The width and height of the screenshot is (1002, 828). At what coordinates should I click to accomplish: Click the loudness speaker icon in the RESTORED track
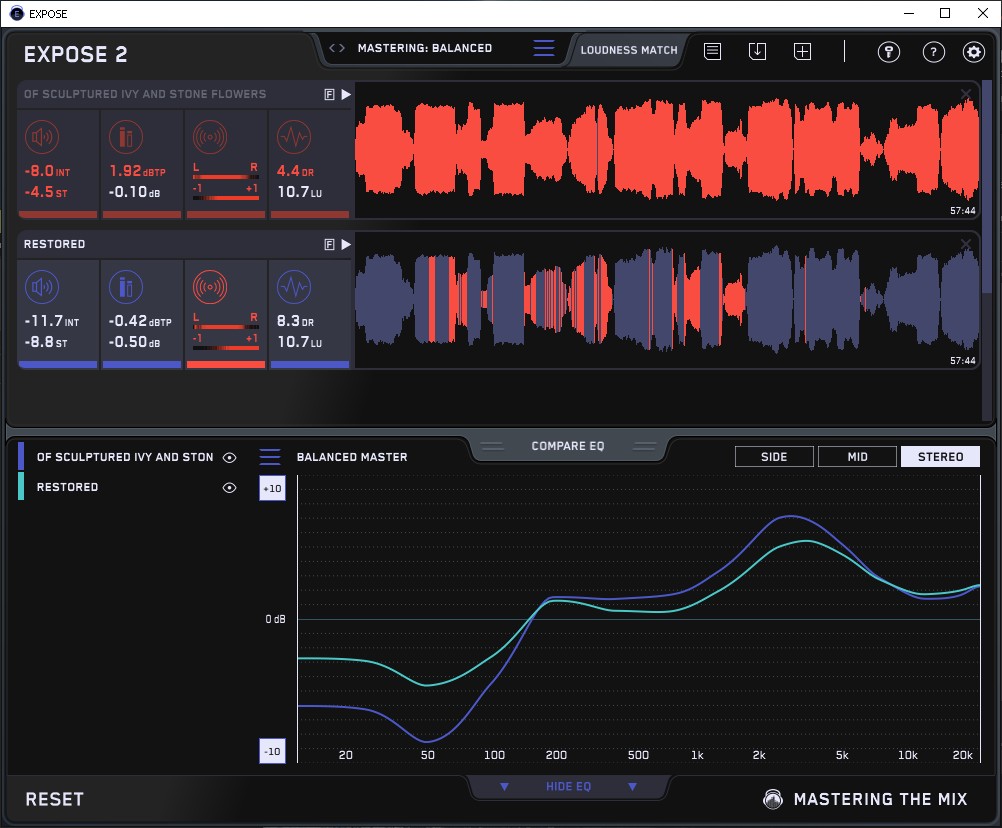(x=42, y=287)
